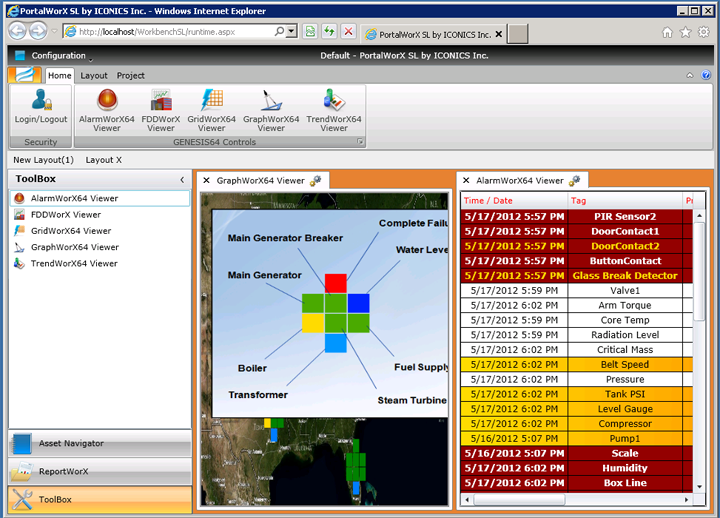The width and height of the screenshot is (720, 518).
Task: Switch to the Layout ribbon tab
Action: click(94, 75)
